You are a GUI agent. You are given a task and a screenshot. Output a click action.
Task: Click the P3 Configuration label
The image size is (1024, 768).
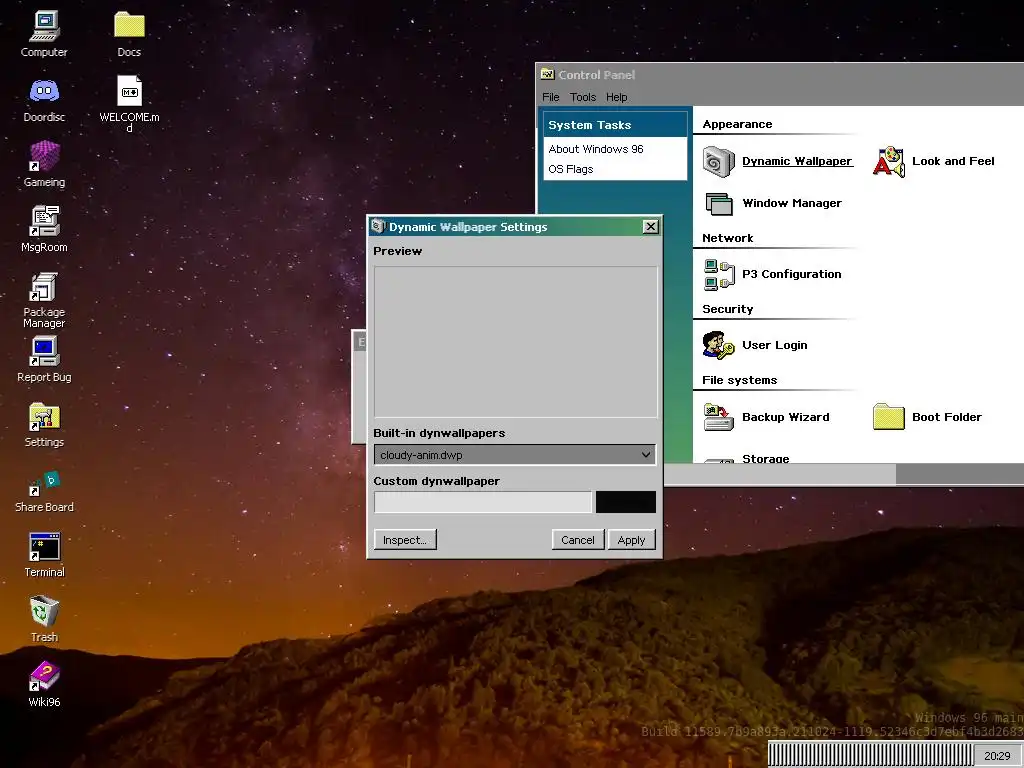tap(792, 274)
